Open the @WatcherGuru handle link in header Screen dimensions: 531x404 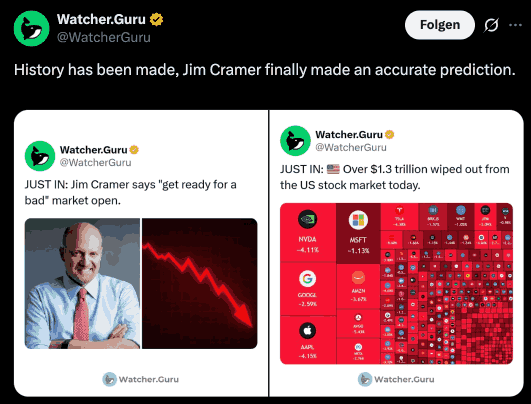pos(104,37)
